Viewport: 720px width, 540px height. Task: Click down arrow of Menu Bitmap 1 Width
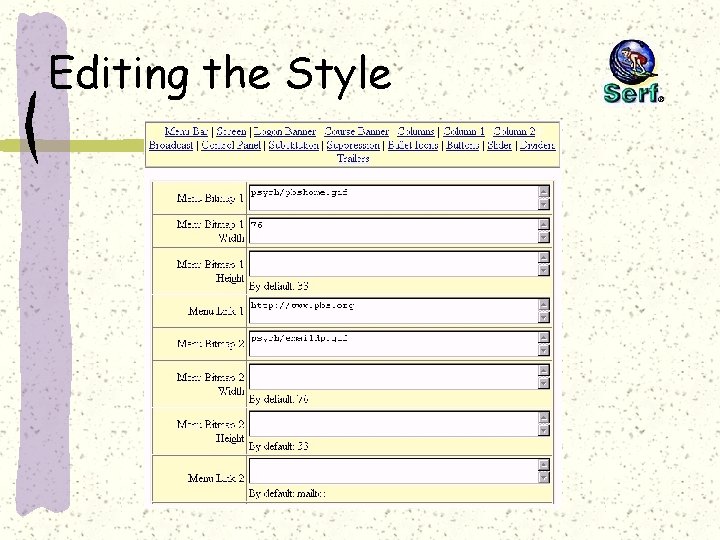544,237
